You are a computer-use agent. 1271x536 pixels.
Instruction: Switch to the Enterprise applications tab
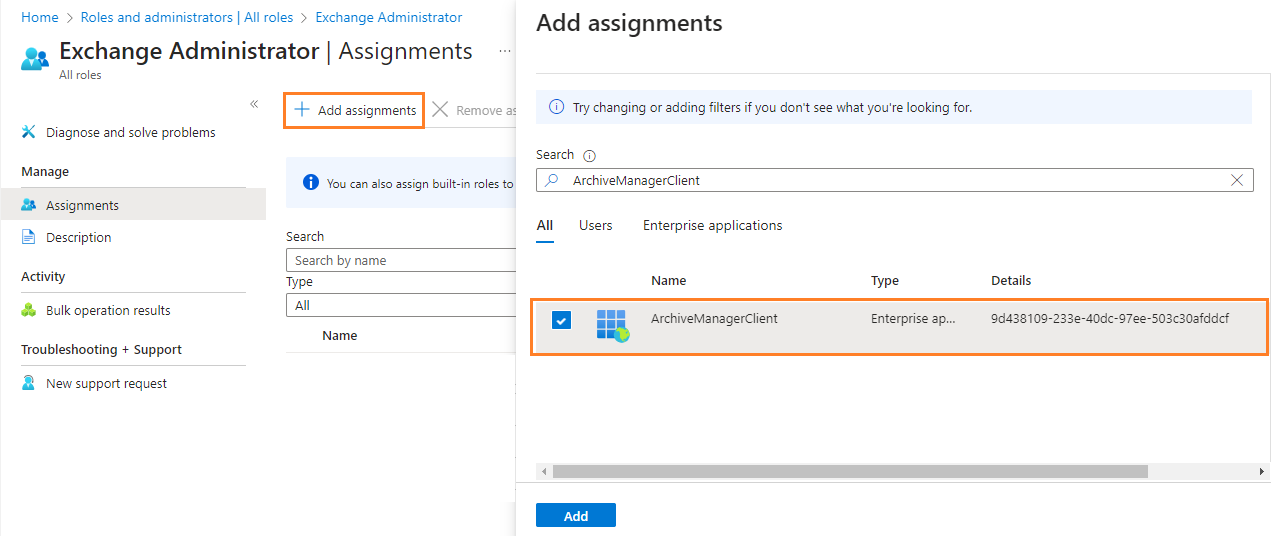click(712, 226)
